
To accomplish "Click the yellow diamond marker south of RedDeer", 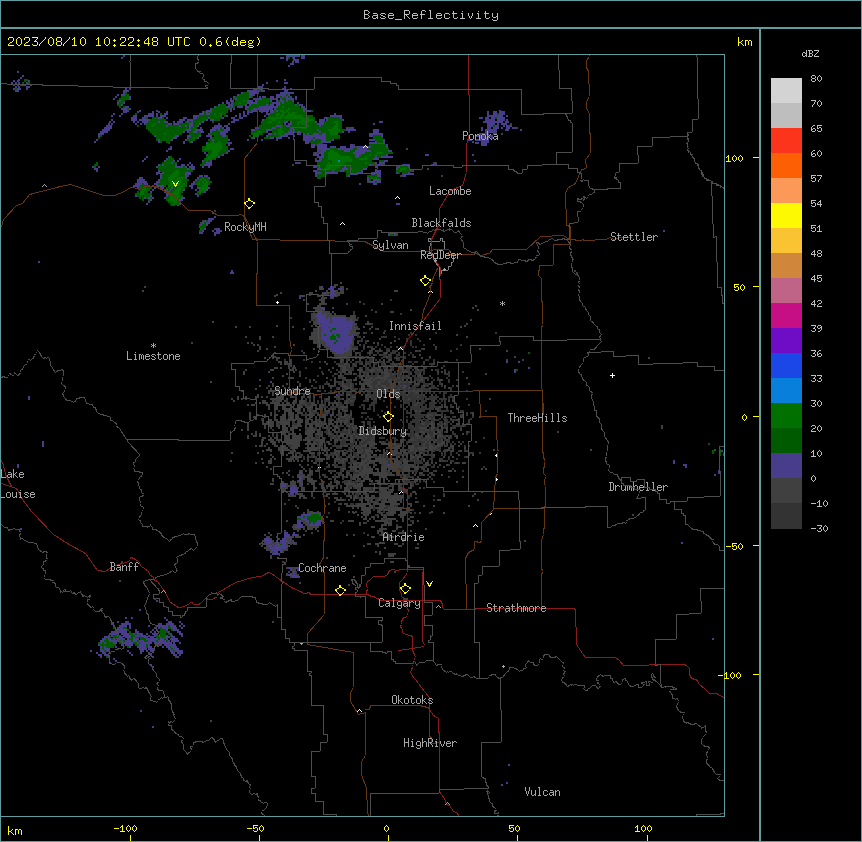I will pyautogui.click(x=426, y=281).
